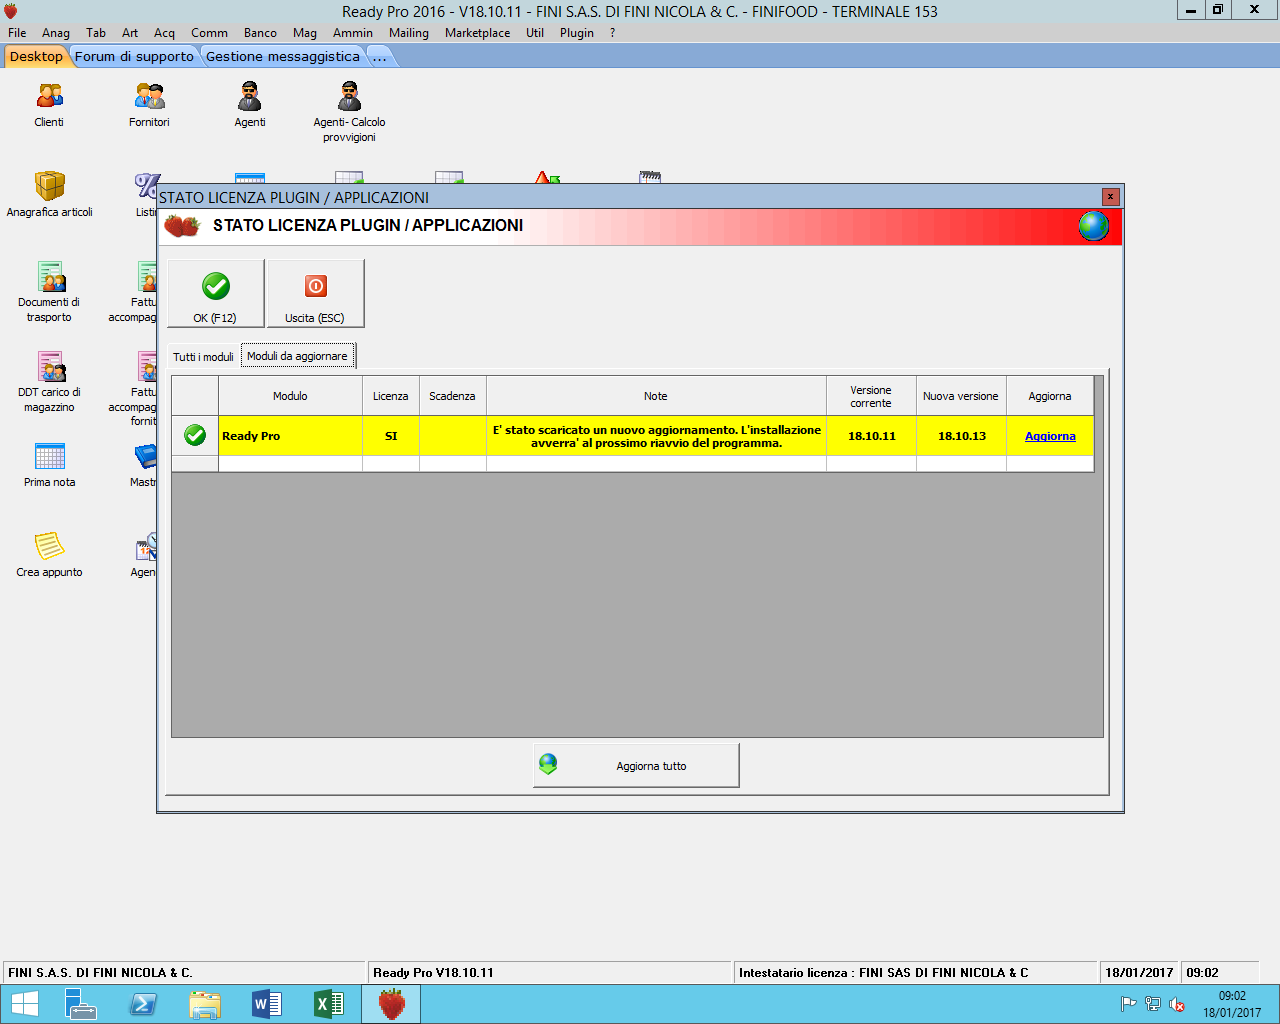Open the Anag menu
The image size is (1280, 1024).
(x=56, y=33)
